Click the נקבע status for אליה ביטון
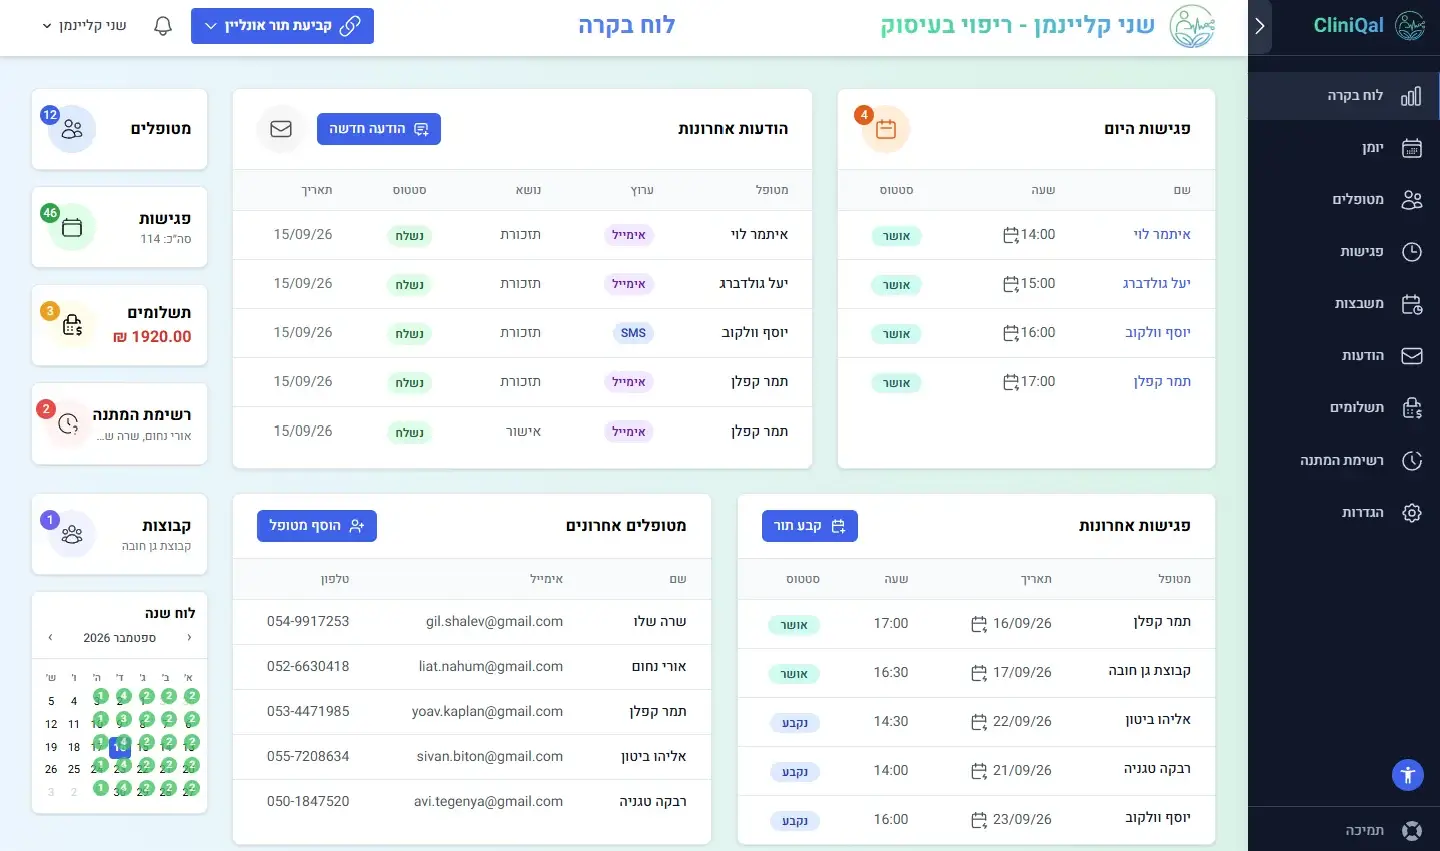 pos(795,723)
